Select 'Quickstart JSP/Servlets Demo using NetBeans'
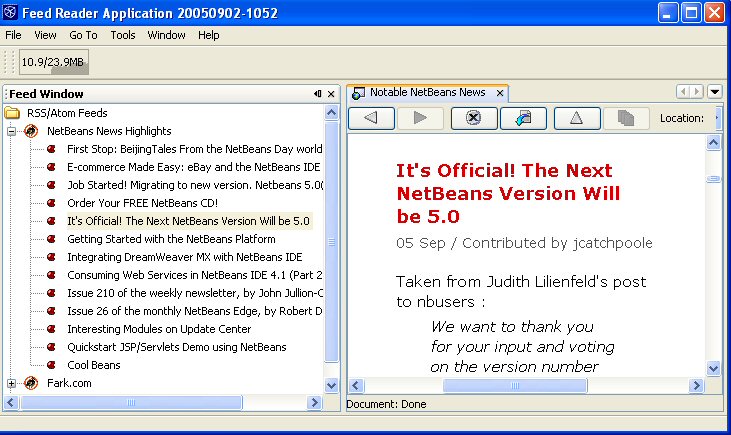 point(177,347)
